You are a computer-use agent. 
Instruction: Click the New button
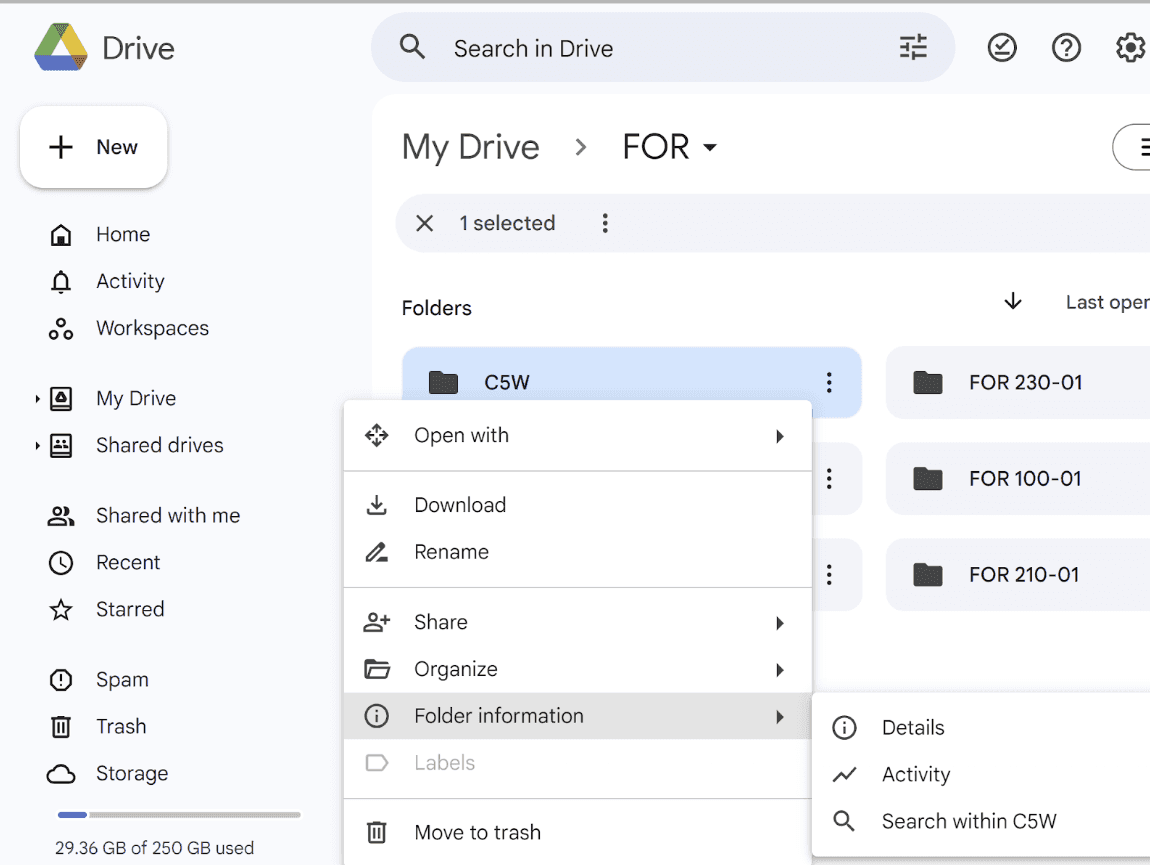tap(94, 147)
